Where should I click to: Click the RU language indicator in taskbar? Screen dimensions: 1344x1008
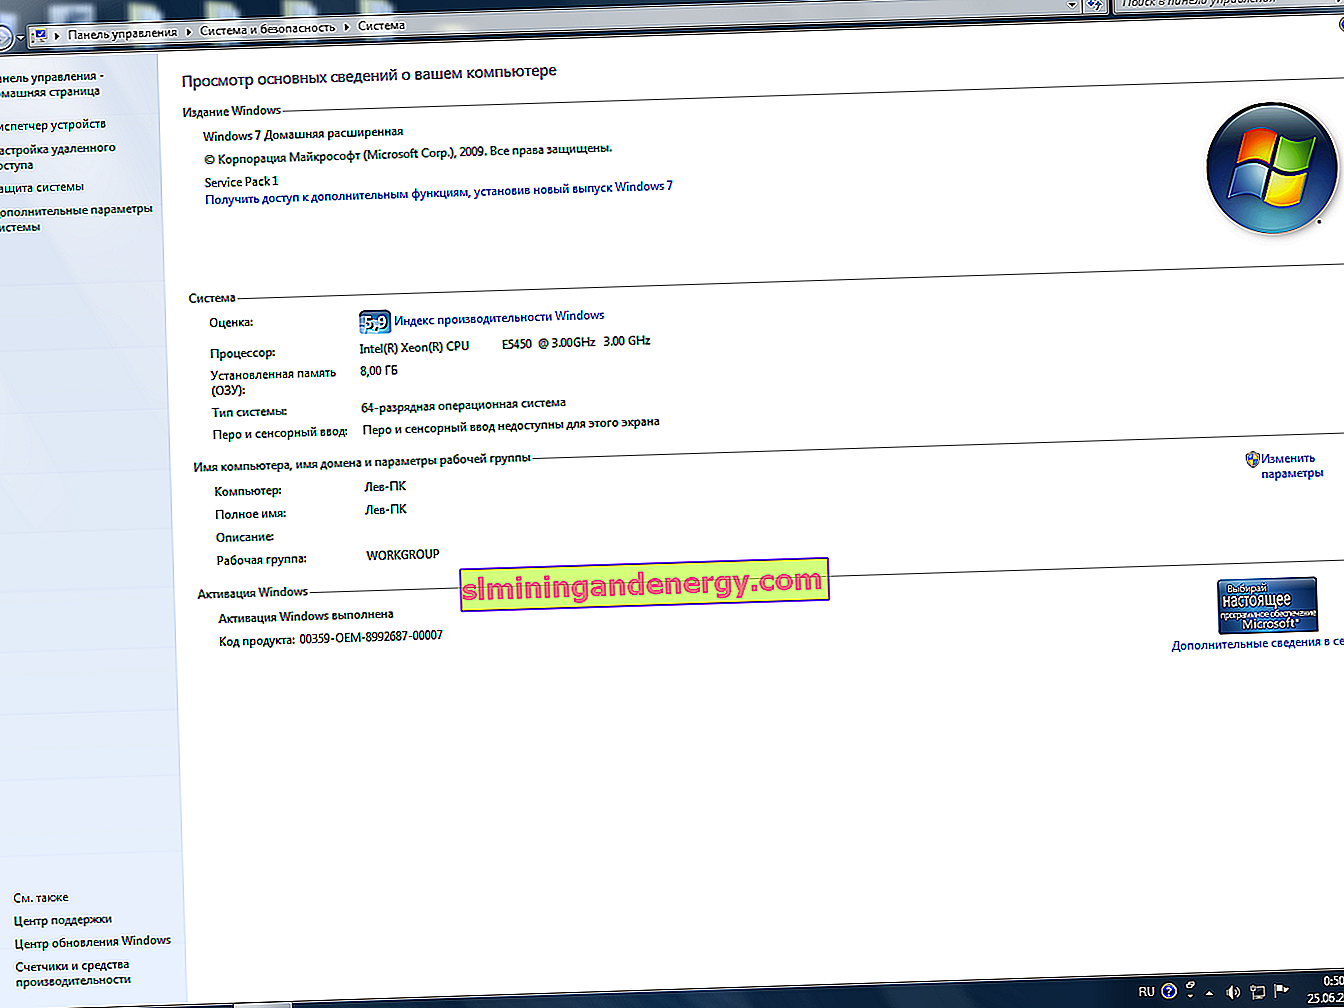click(1146, 992)
